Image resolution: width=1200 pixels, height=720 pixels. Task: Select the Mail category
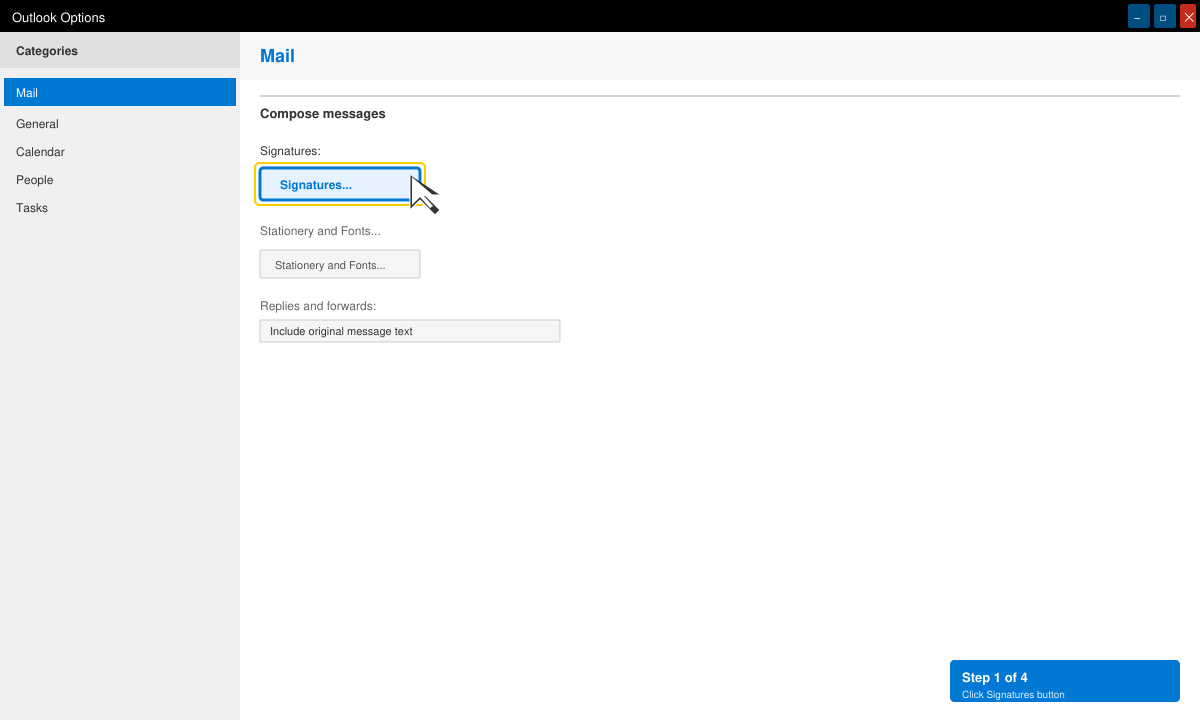120,92
